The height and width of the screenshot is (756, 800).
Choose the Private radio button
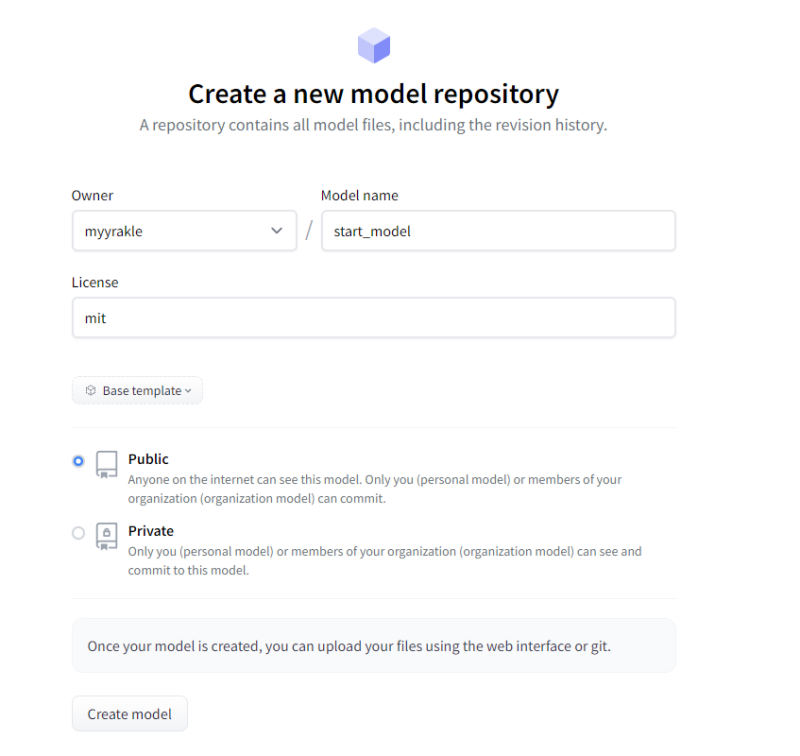(x=79, y=533)
